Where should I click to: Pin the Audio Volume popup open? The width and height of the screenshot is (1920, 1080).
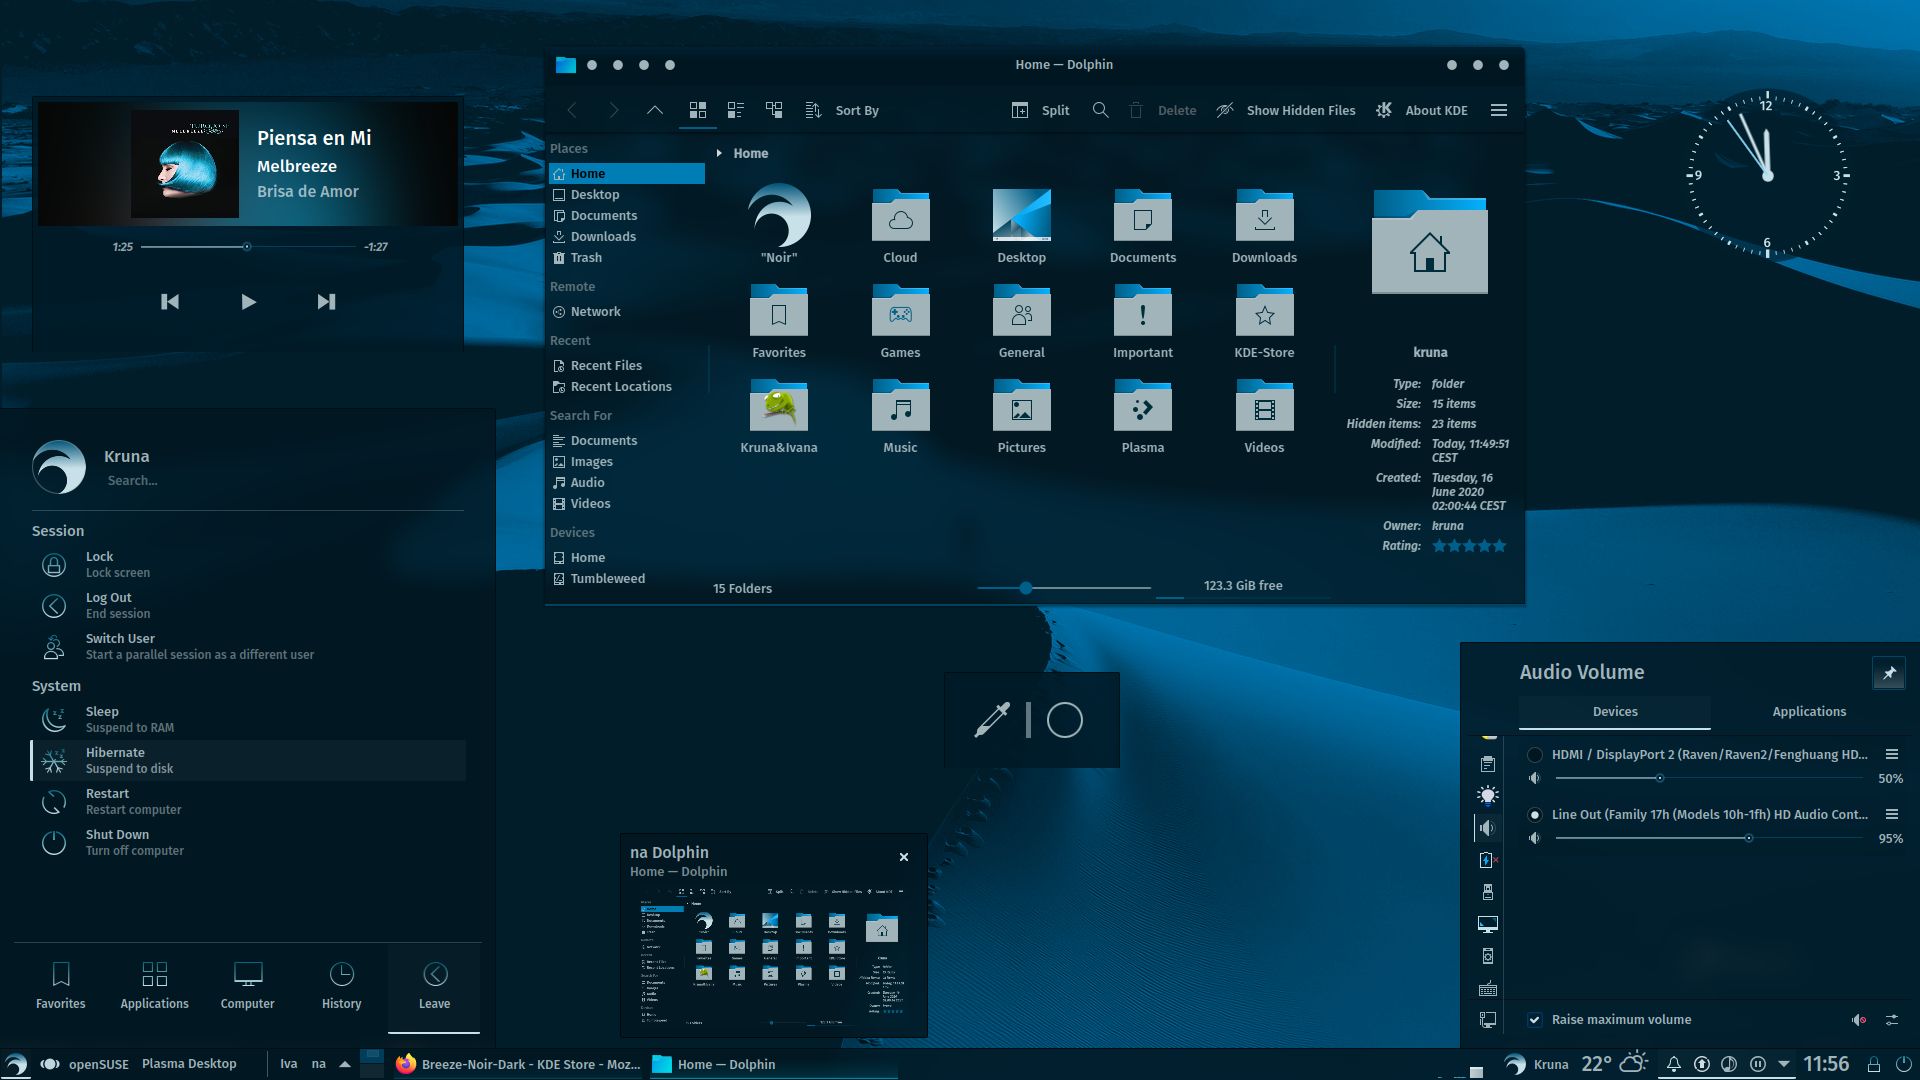click(x=1889, y=673)
